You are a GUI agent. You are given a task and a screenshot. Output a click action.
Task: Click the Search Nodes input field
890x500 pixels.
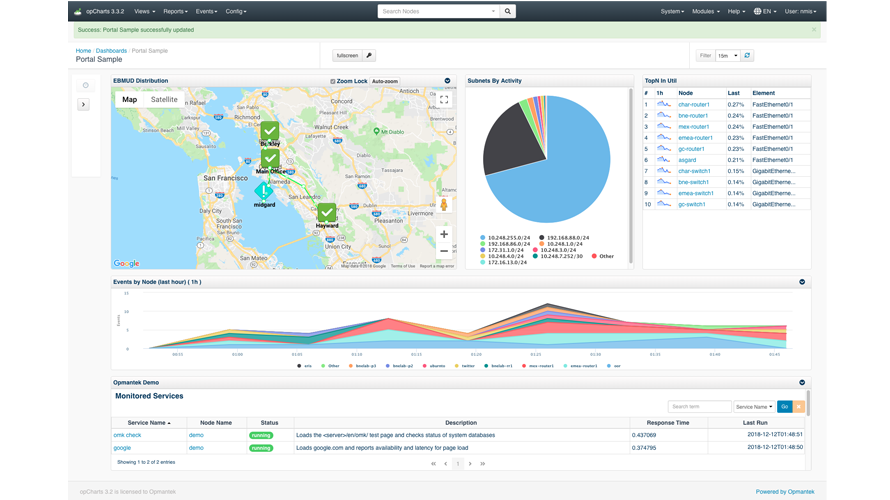click(x=437, y=12)
